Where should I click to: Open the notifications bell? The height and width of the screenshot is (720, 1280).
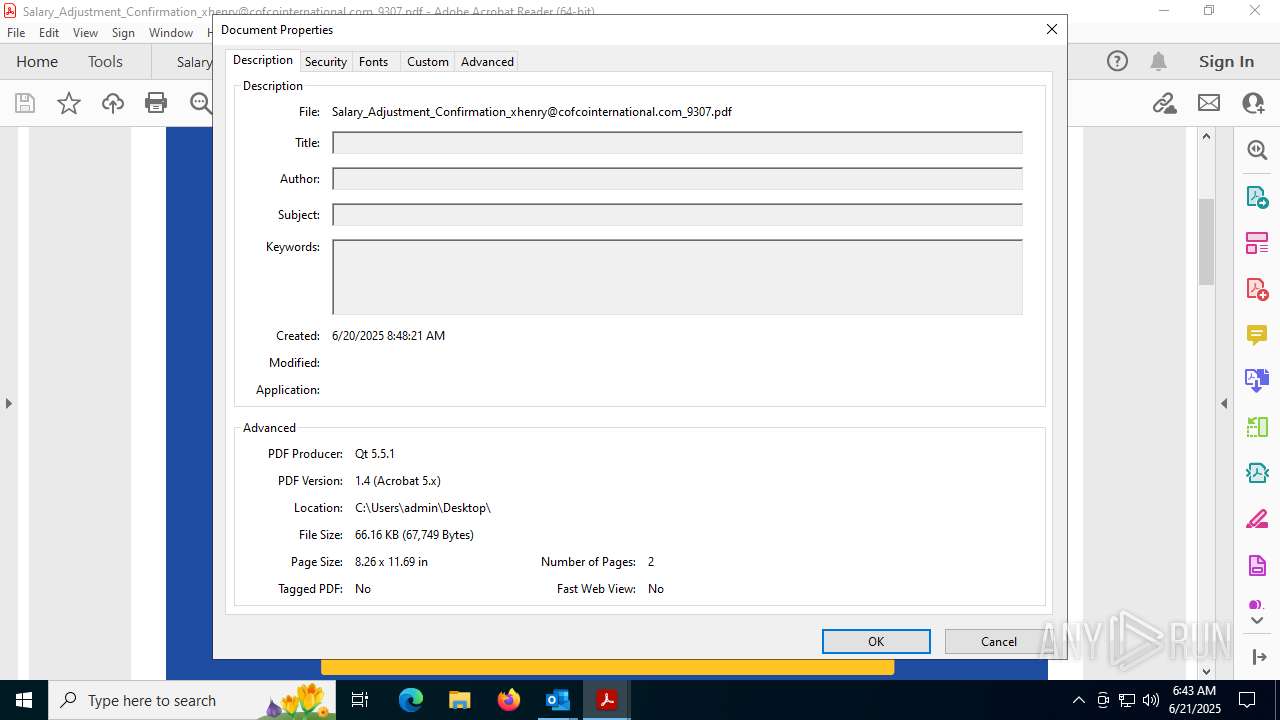click(1158, 61)
